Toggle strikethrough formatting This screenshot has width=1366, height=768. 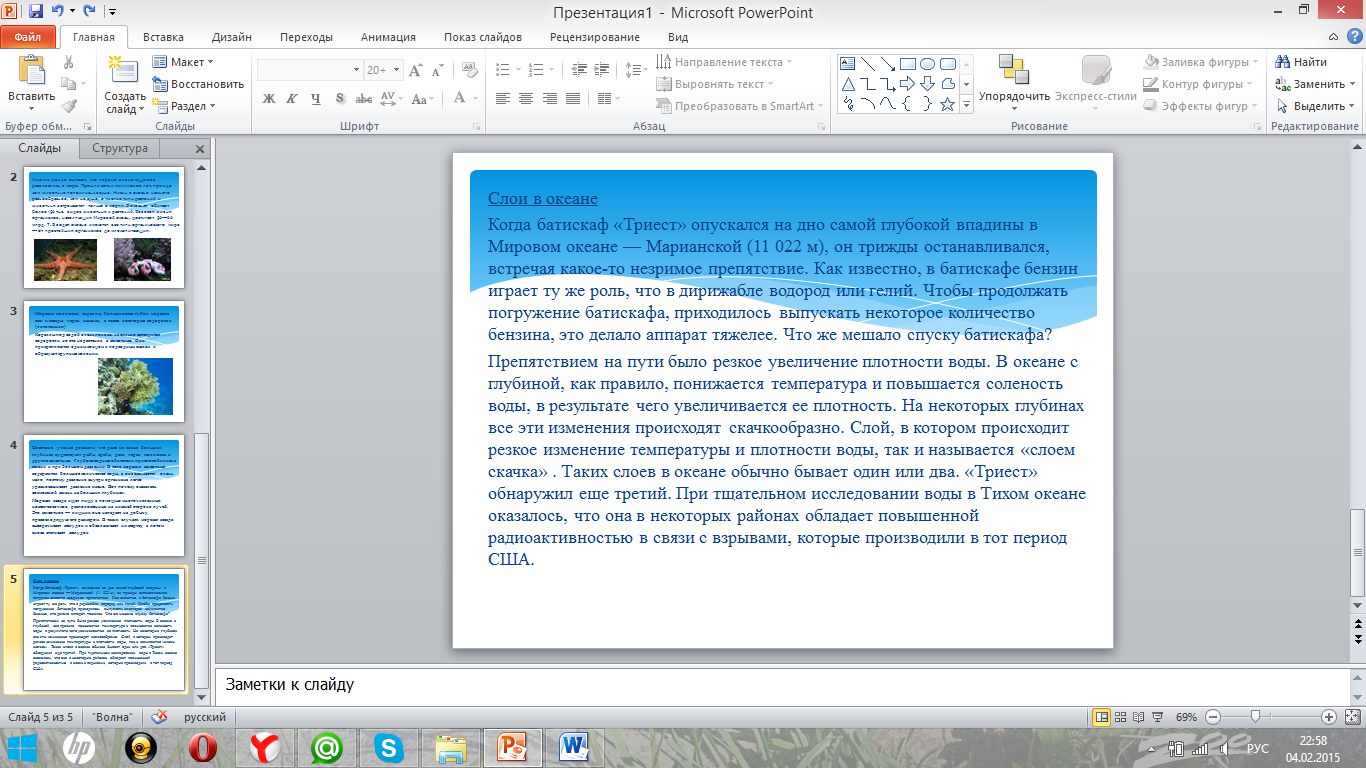coord(364,98)
